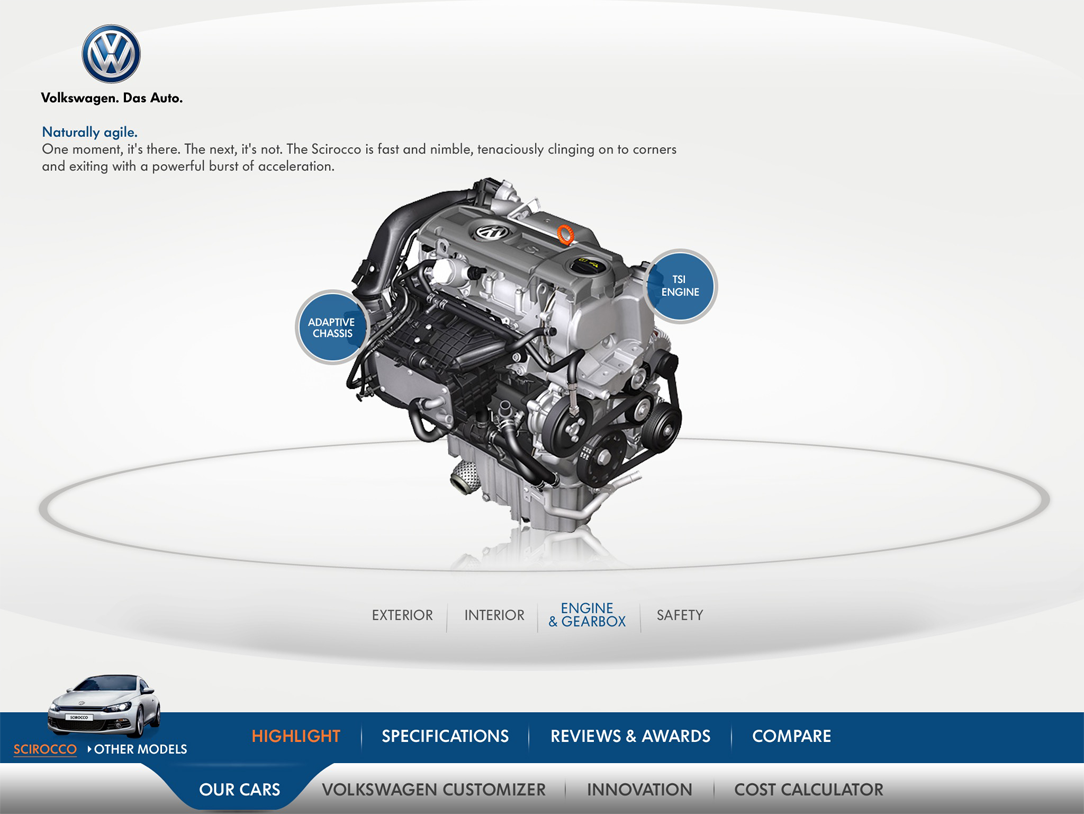Select the Our Cars bottom tab

239,789
